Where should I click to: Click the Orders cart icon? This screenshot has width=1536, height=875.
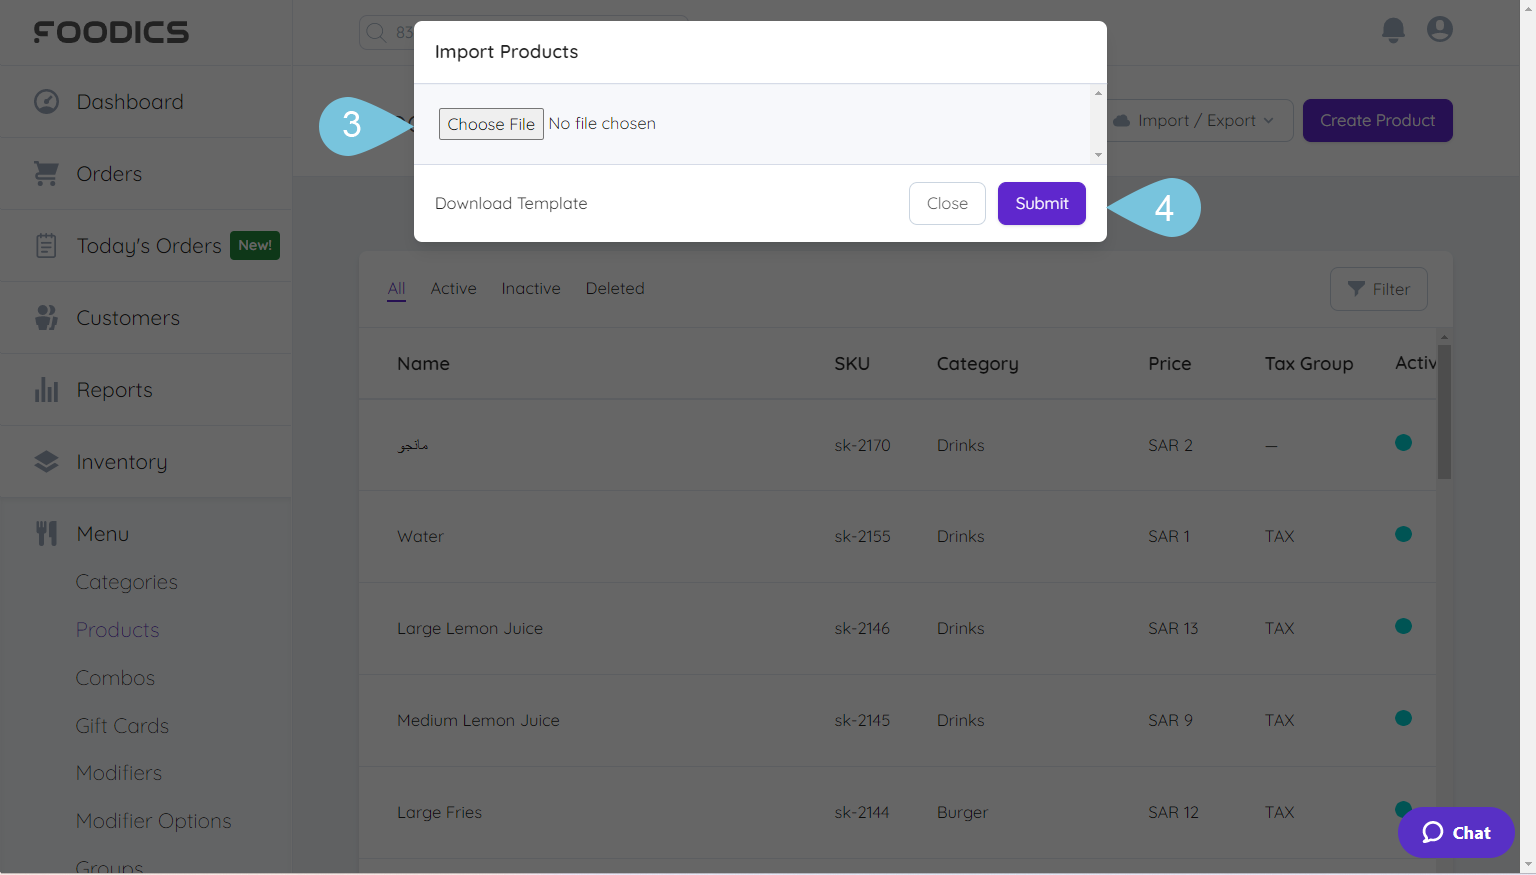[x=46, y=174]
